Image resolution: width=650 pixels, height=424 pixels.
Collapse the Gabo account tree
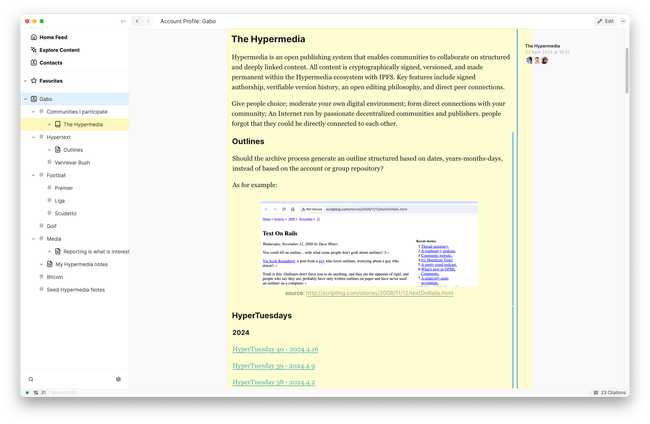click(25, 99)
